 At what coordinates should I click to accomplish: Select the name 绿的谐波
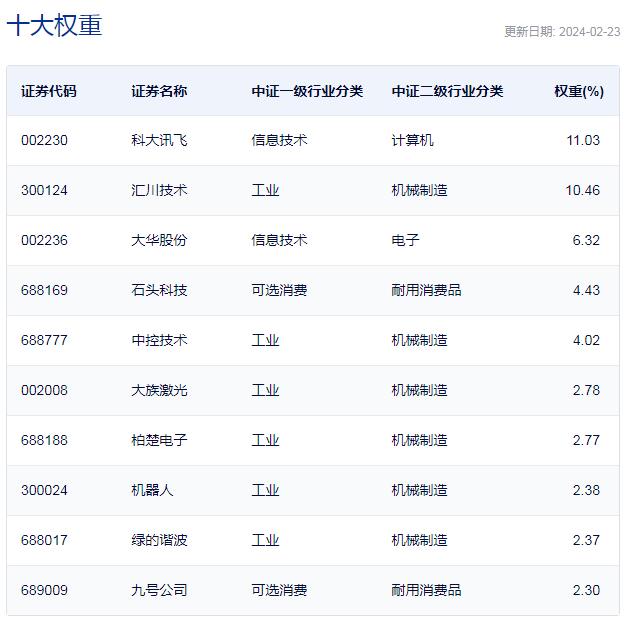159,540
